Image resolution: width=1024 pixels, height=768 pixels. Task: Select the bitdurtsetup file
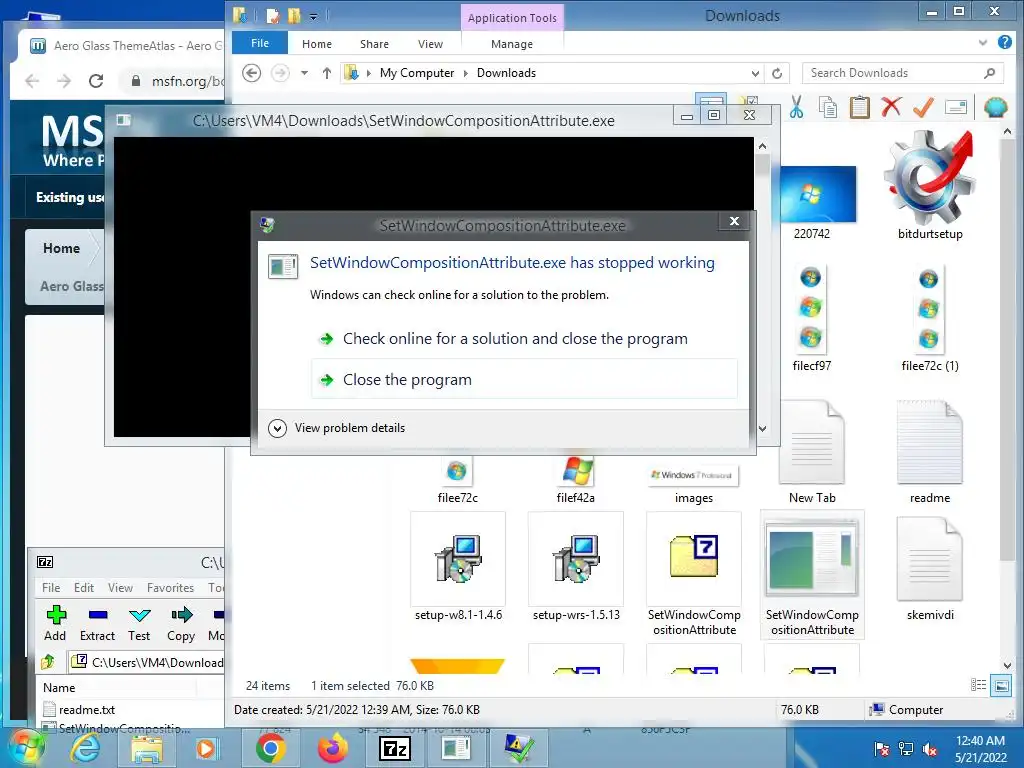coord(930,185)
